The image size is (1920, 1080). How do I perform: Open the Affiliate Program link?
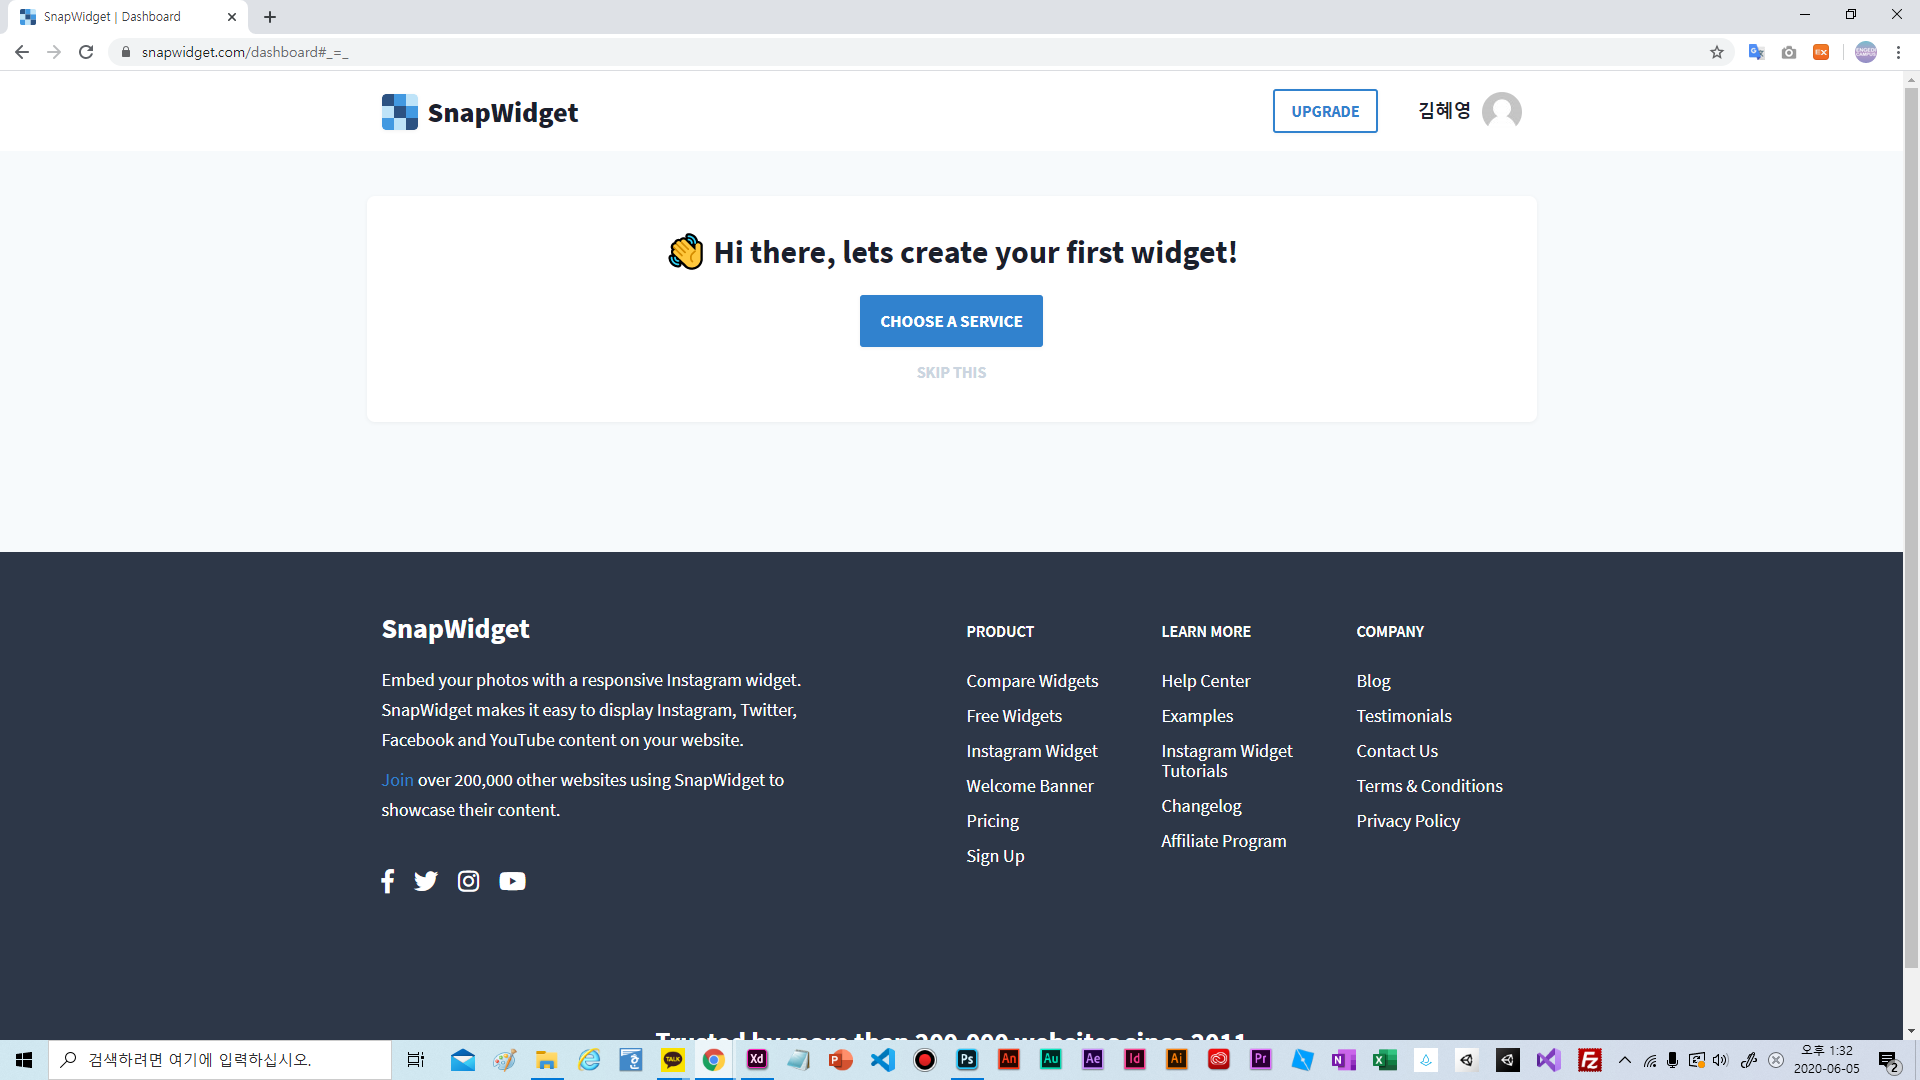tap(1223, 841)
